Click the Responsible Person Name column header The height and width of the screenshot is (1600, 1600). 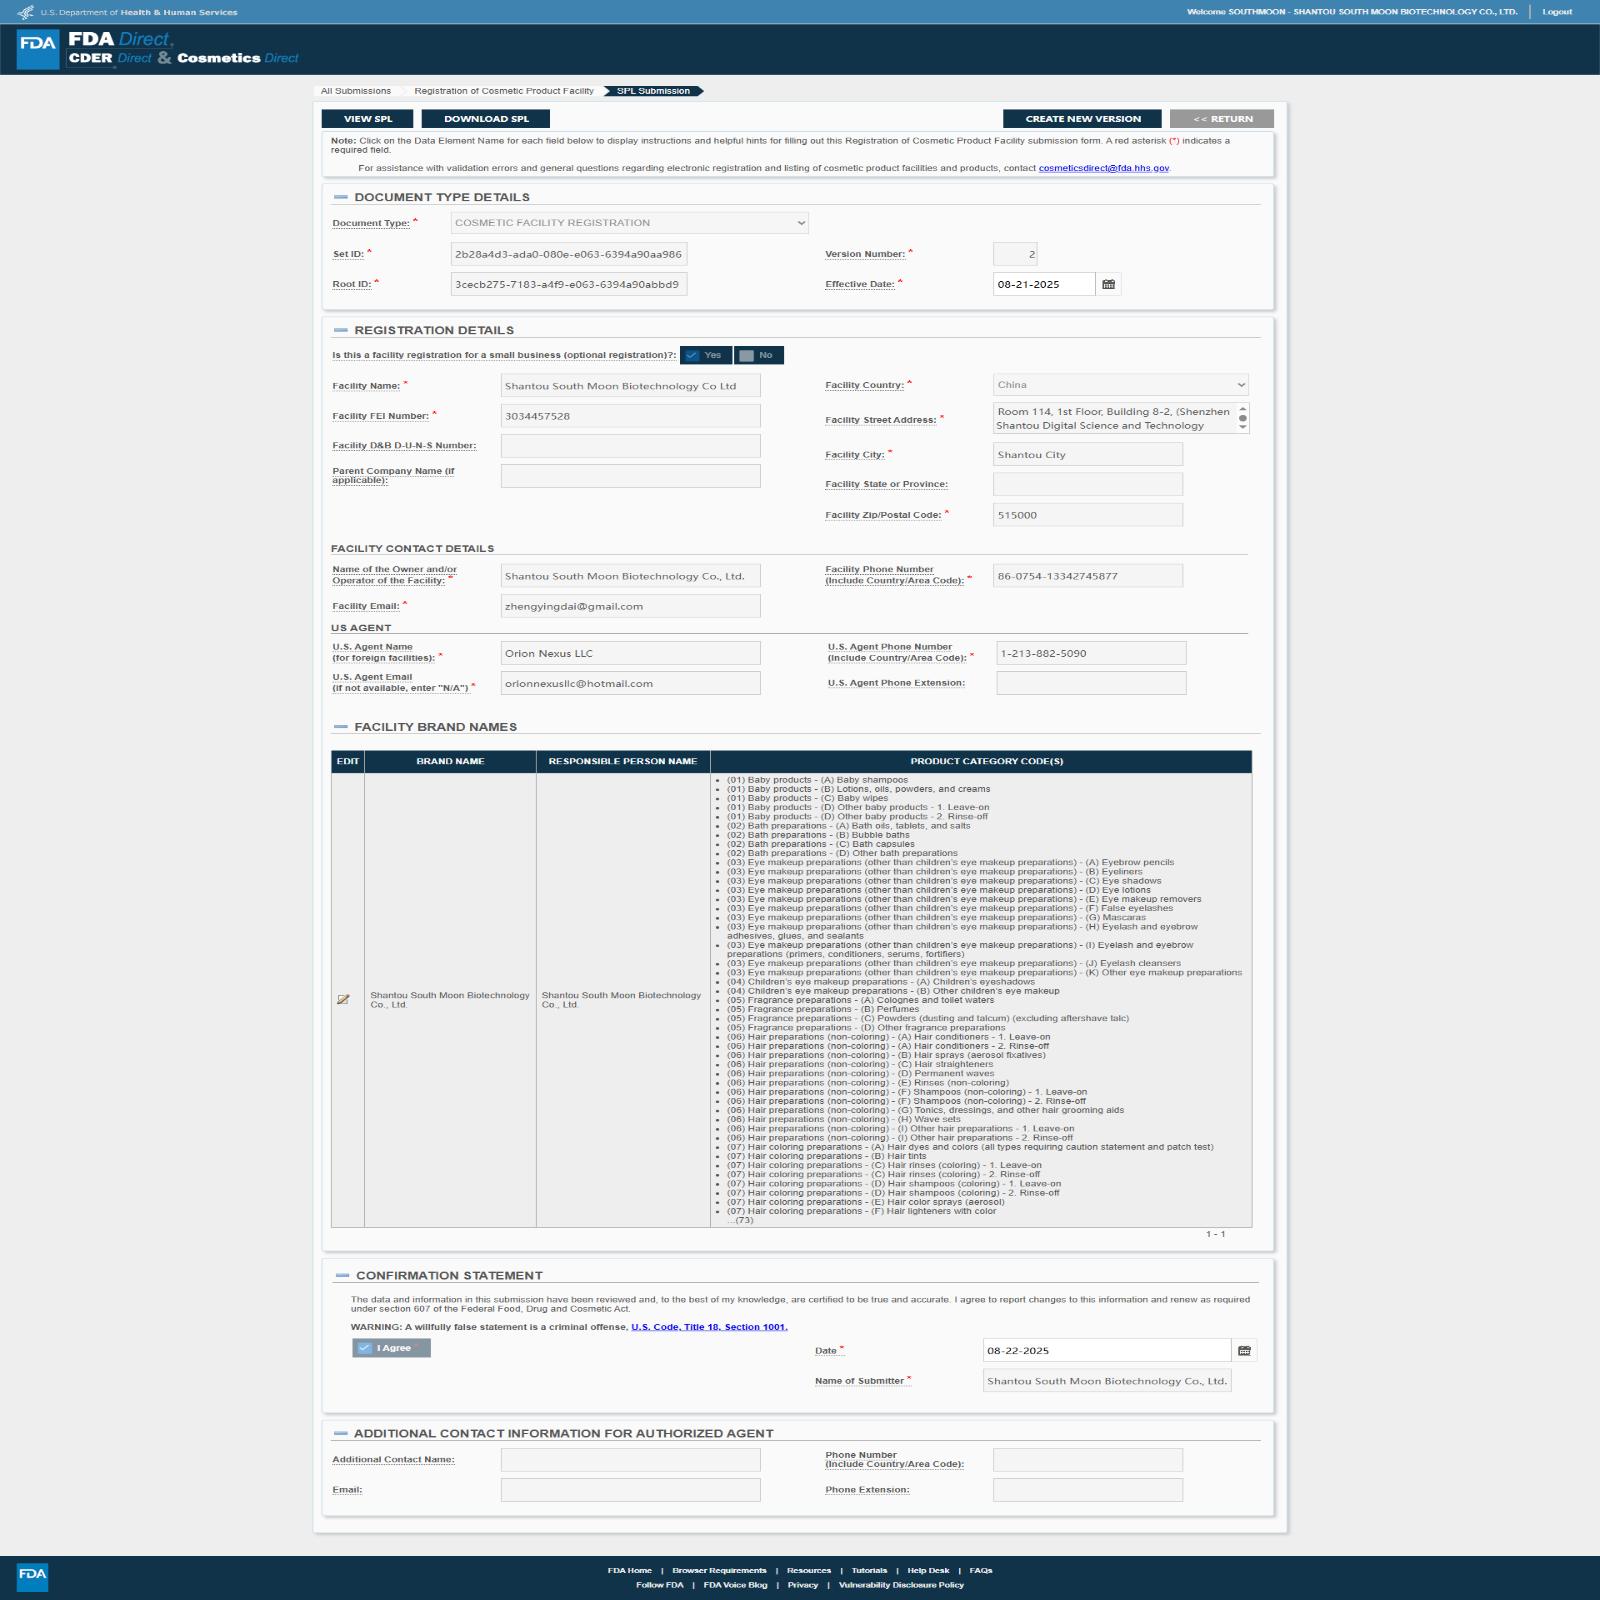(623, 762)
